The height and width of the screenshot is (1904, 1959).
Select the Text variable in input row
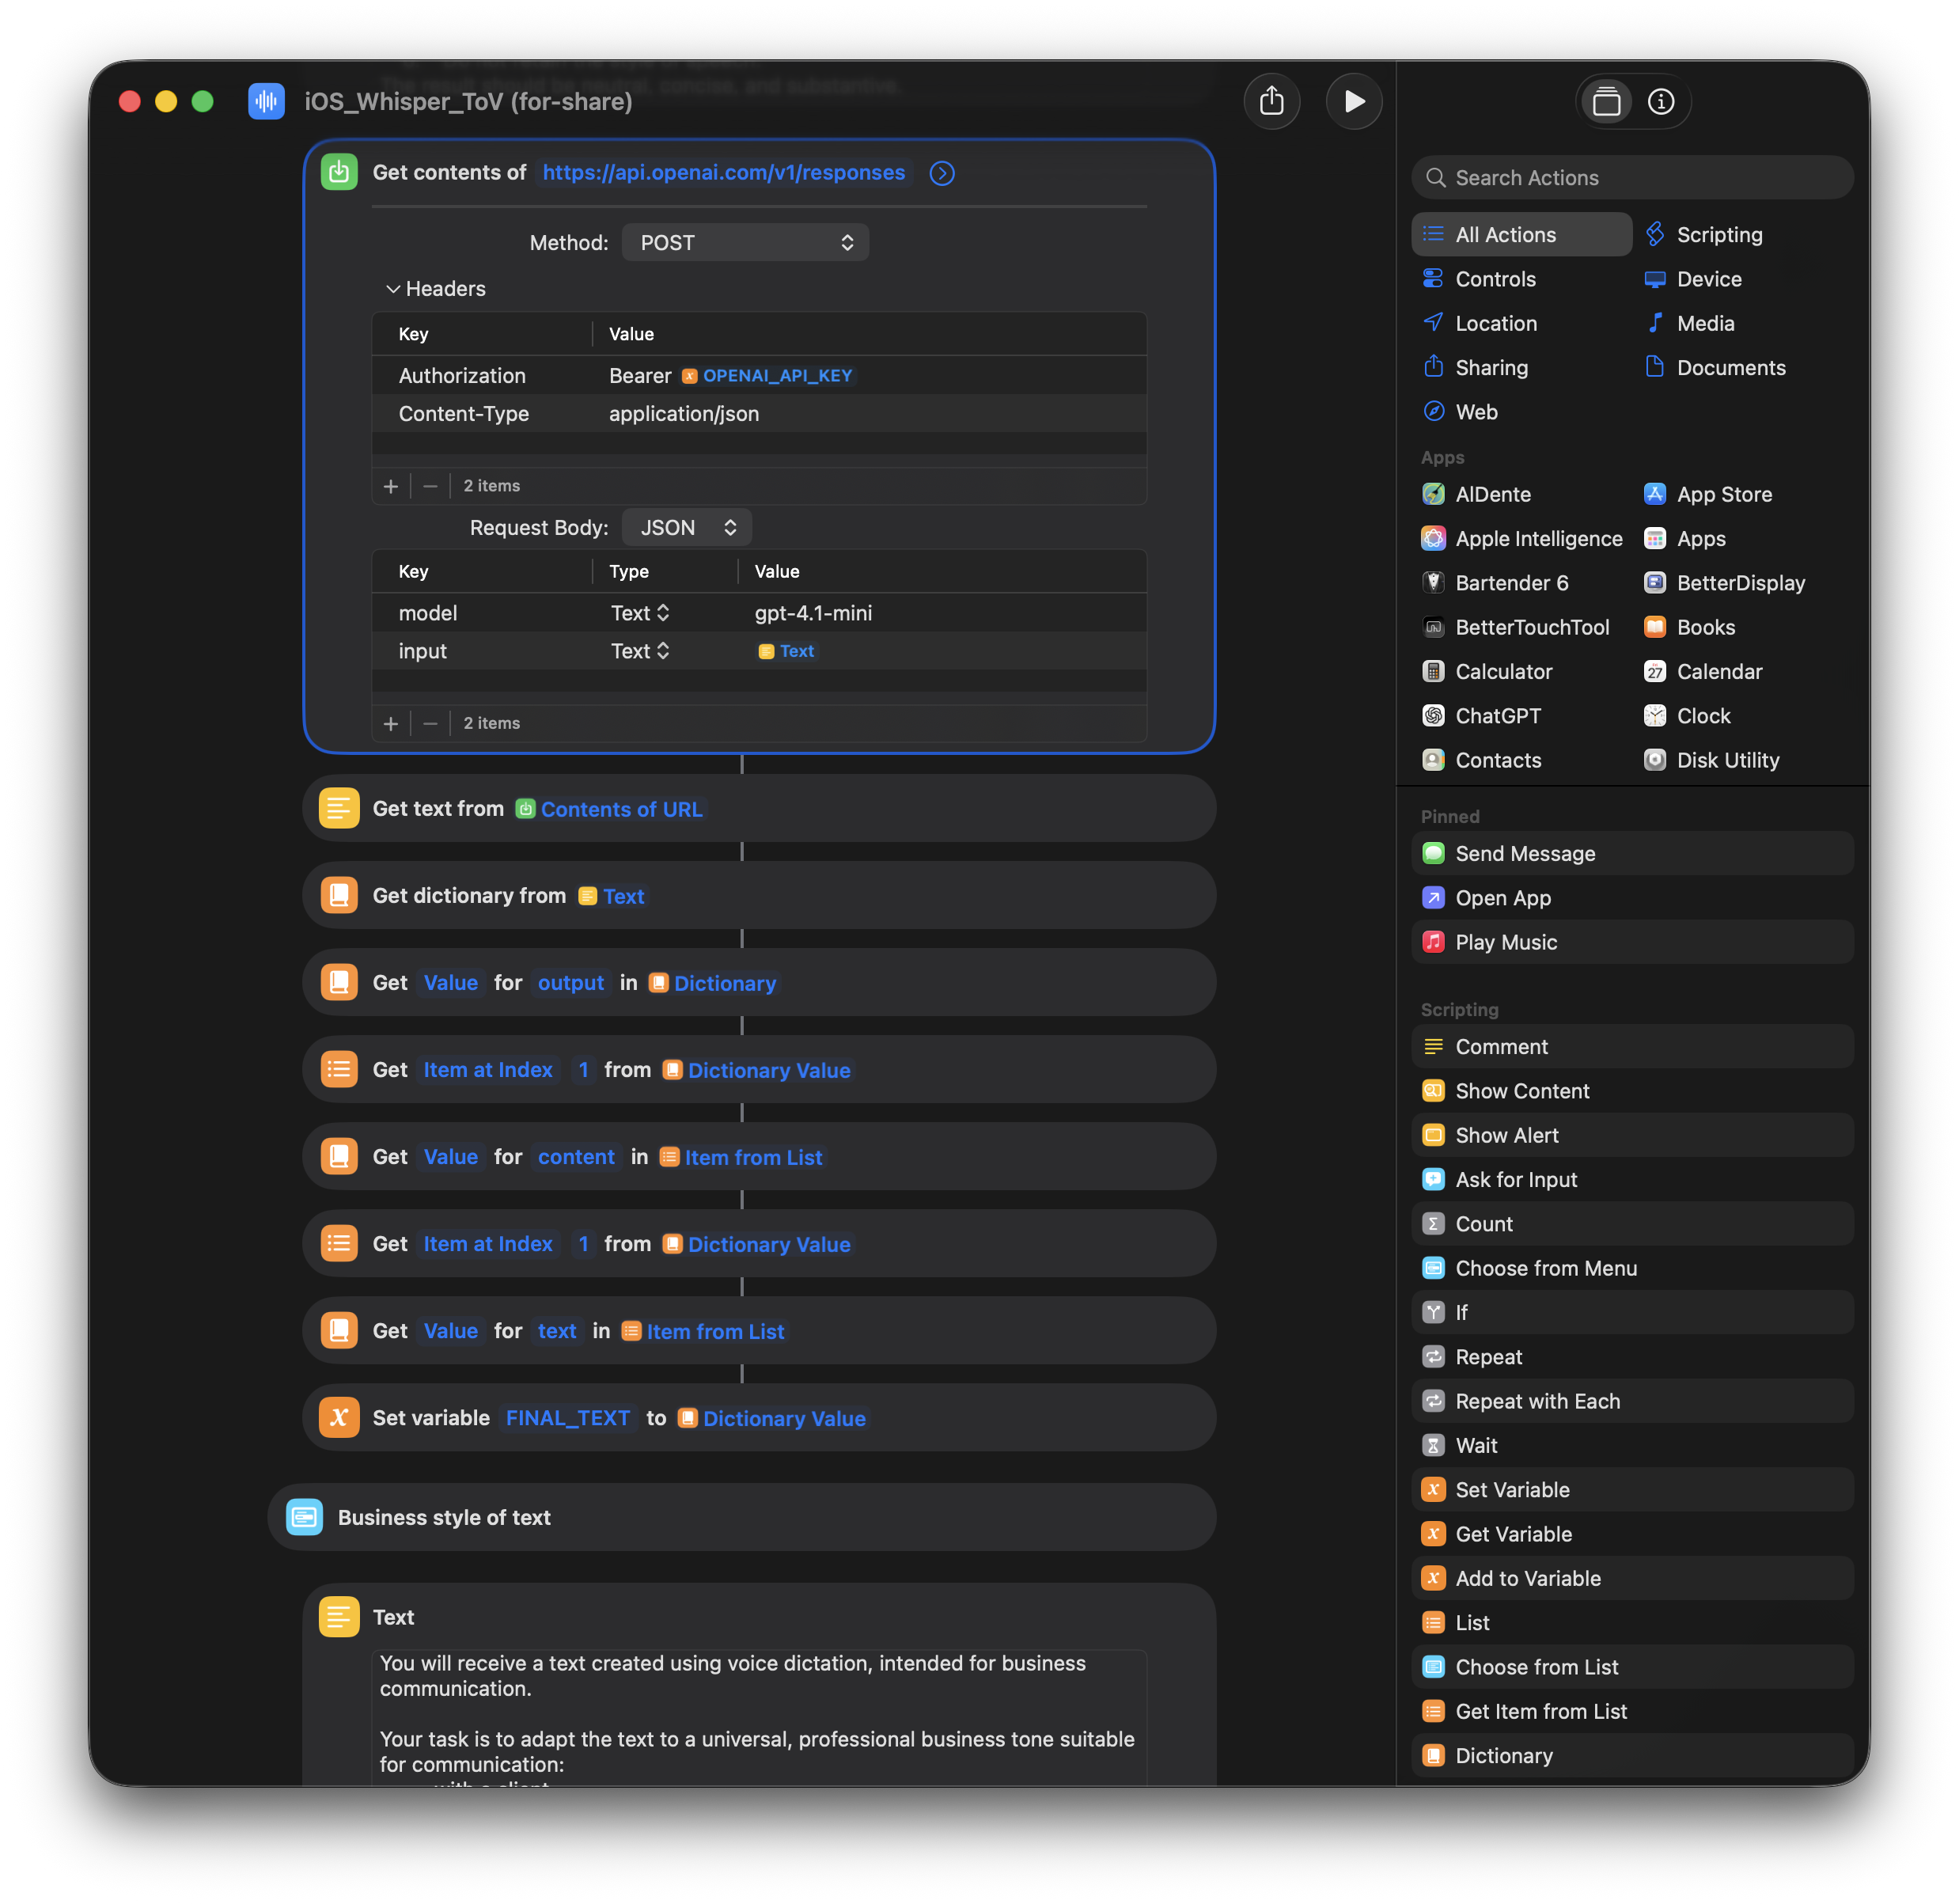[786, 651]
